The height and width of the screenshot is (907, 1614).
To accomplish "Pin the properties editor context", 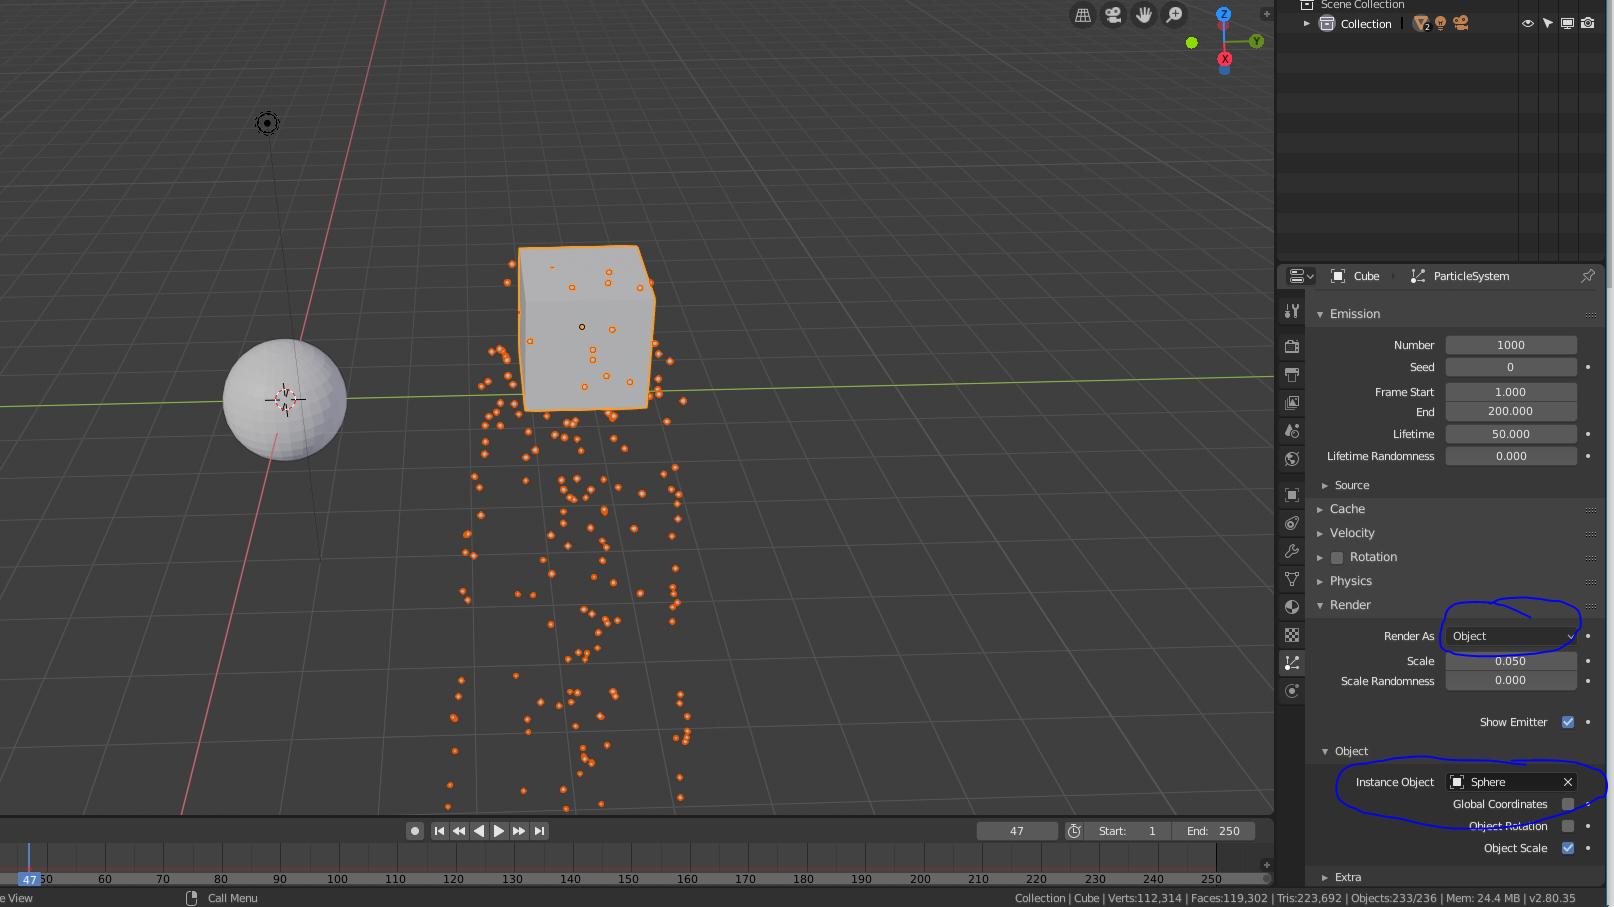I will coord(1588,276).
